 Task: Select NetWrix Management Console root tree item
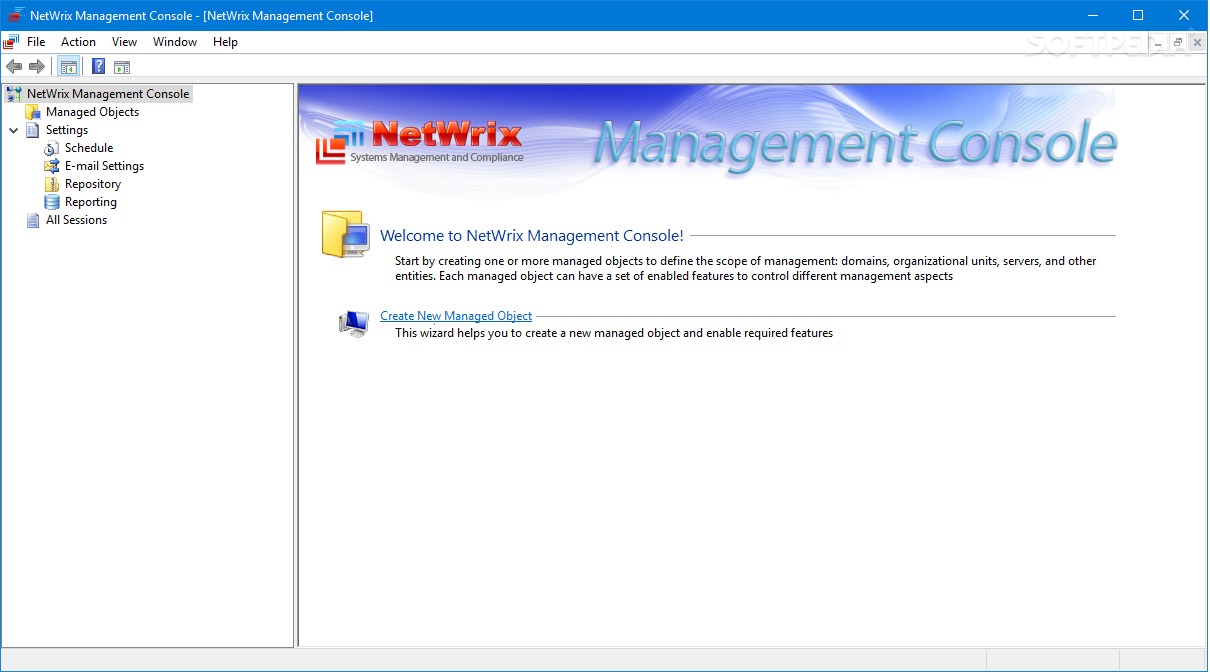coord(108,94)
